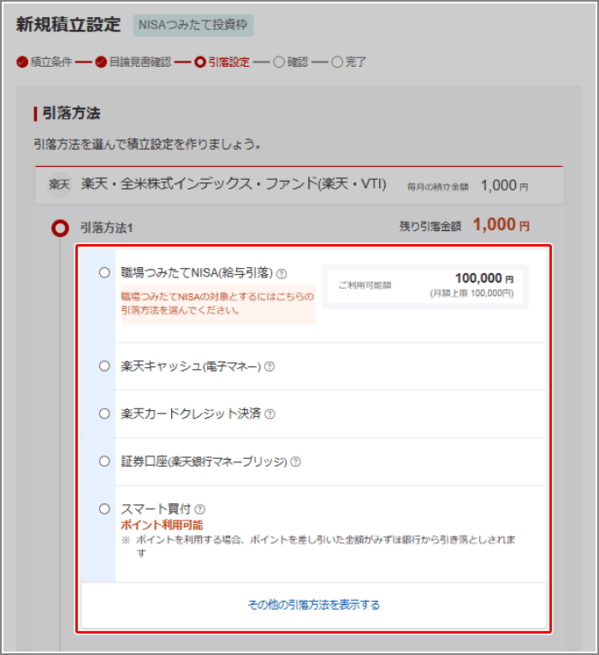The height and width of the screenshot is (655, 599).
Task: Select 楽天キャッシュ(電子マネー) radio button
Action: coord(104,366)
